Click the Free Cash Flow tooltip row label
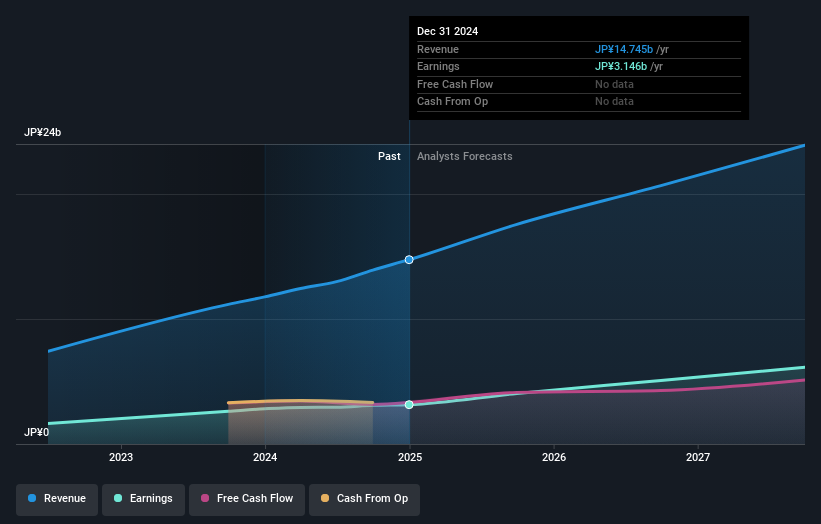The width and height of the screenshot is (821, 524). [x=455, y=84]
